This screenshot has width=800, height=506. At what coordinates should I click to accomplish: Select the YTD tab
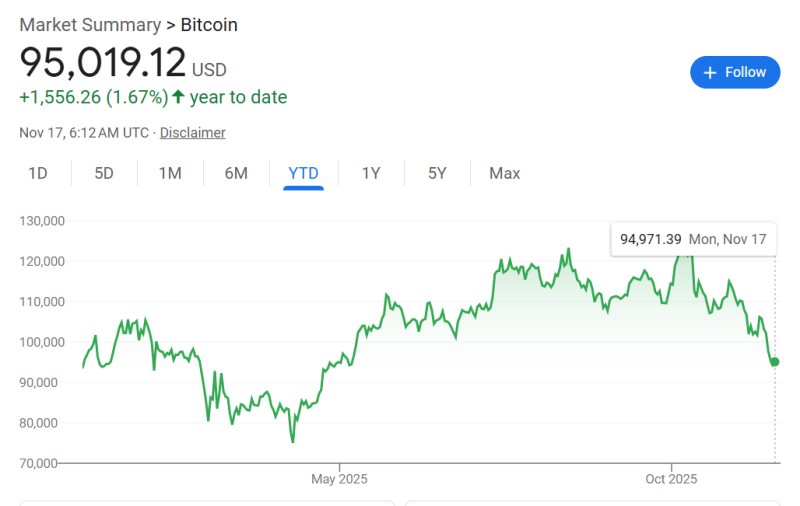tap(303, 173)
